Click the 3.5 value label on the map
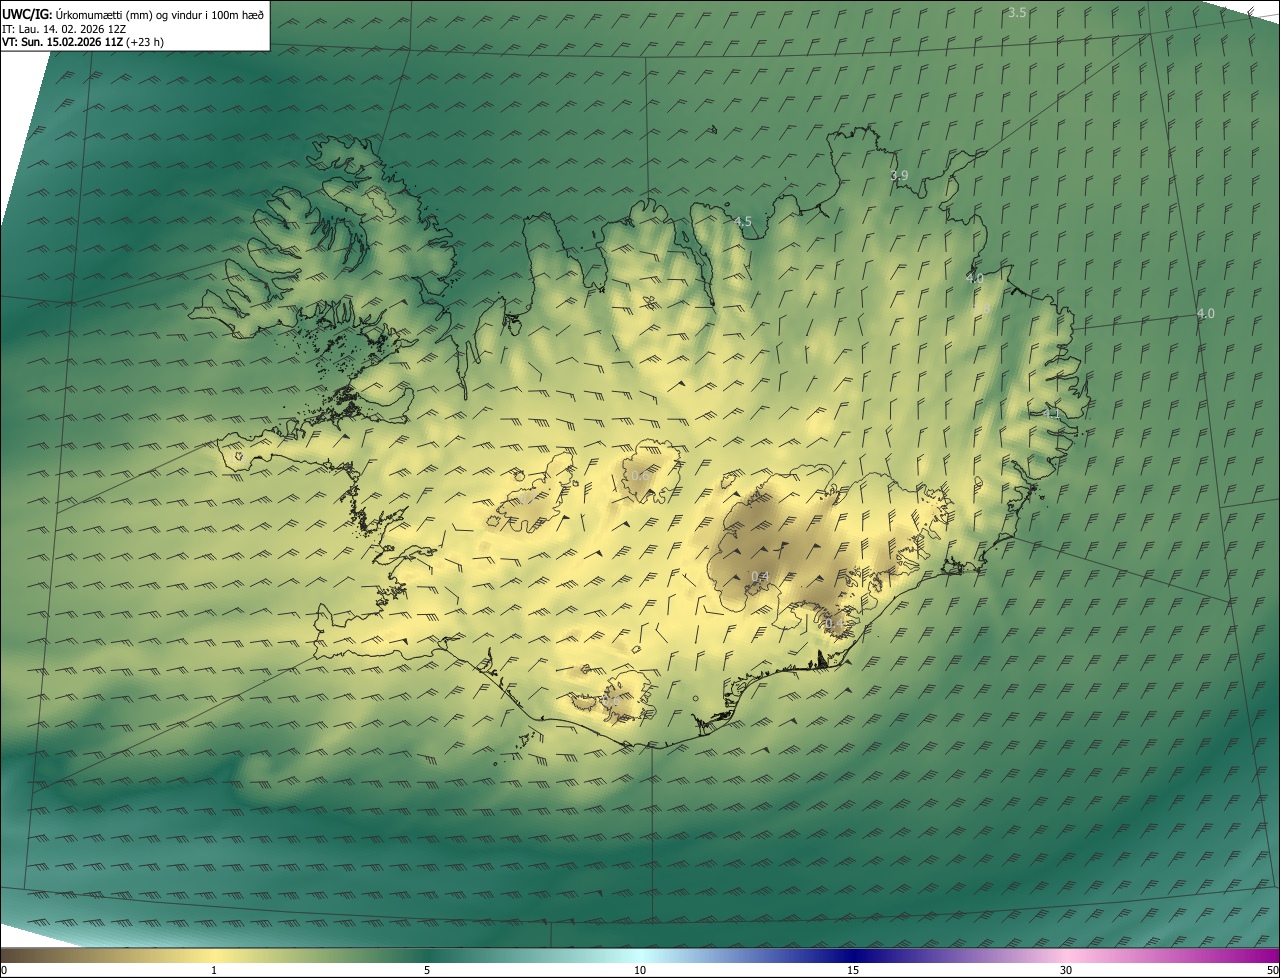The height and width of the screenshot is (978, 1280). point(1017,12)
